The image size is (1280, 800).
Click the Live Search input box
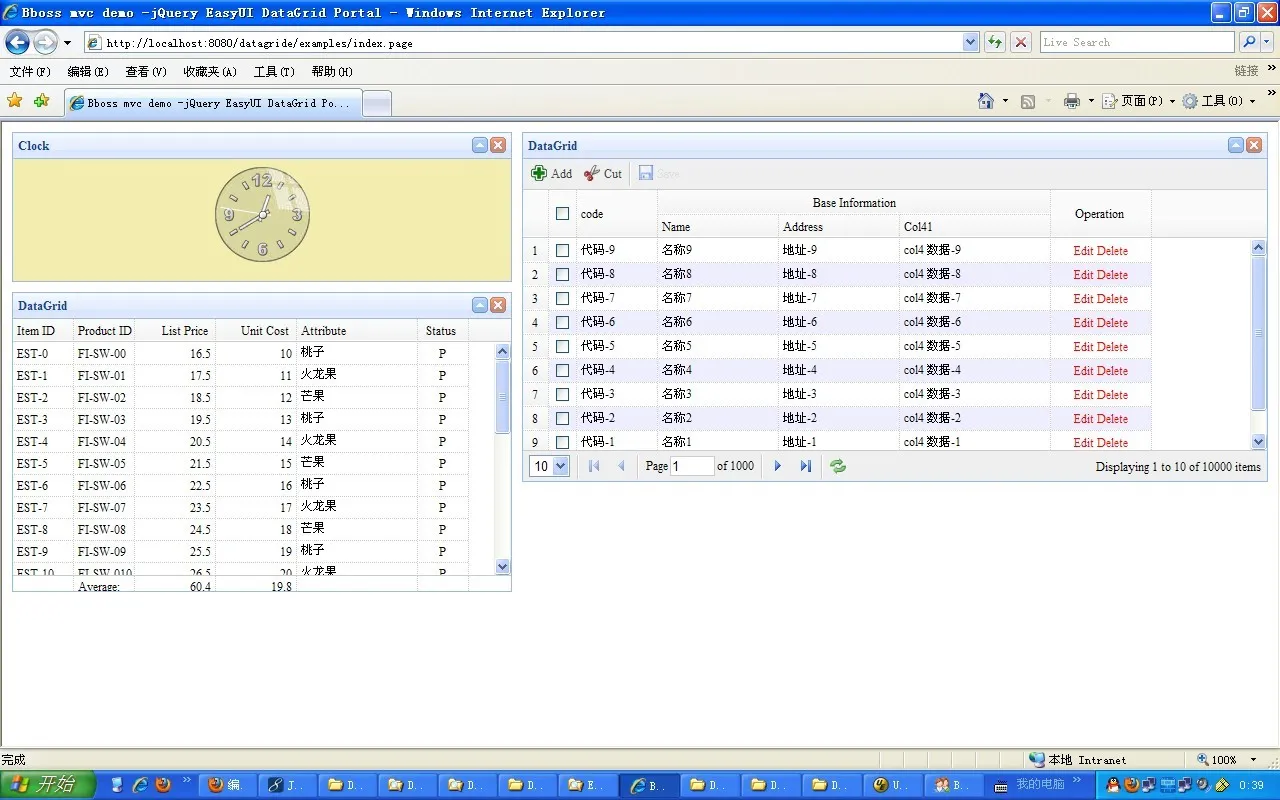1136,42
